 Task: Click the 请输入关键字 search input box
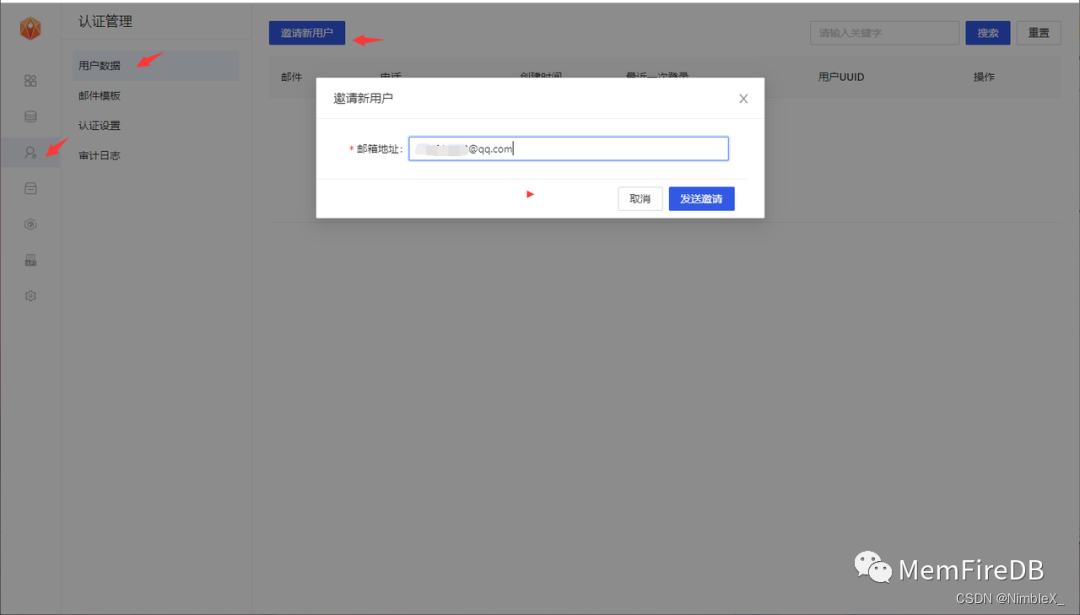tap(884, 32)
